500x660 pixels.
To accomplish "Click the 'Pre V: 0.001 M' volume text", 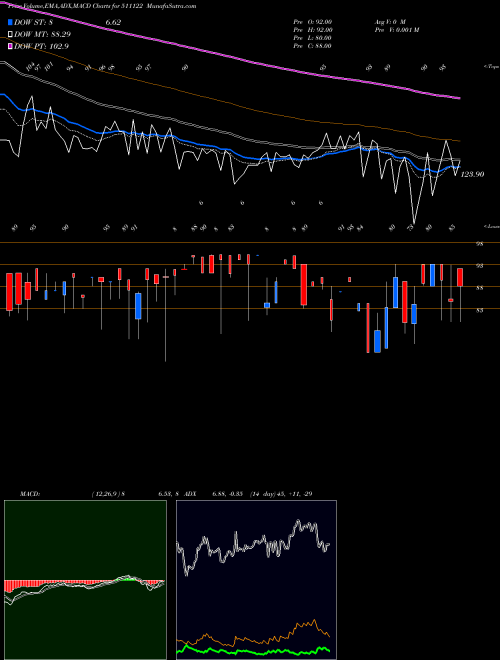I will tap(396, 30).
